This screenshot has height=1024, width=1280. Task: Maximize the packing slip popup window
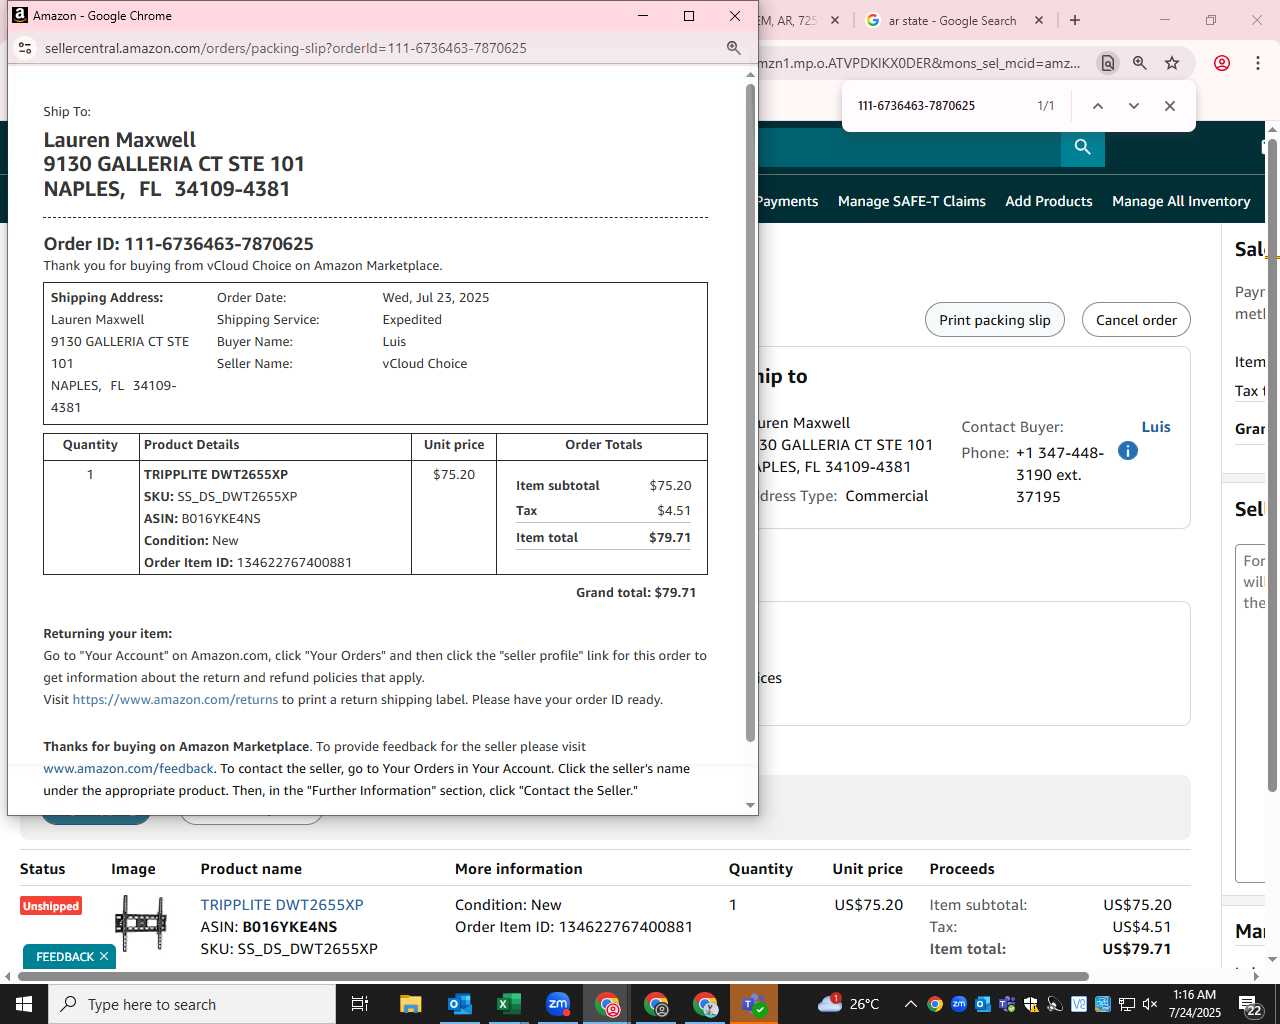[x=689, y=16]
